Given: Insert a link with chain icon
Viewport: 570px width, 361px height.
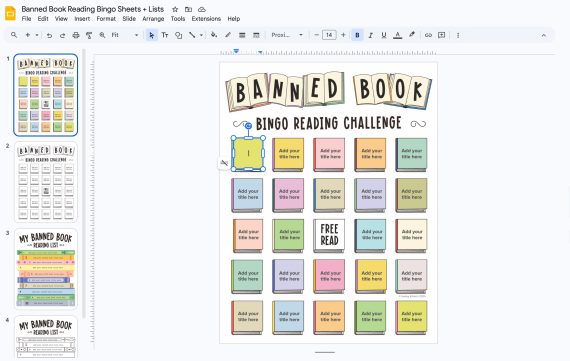Looking at the screenshot, I should [428, 35].
